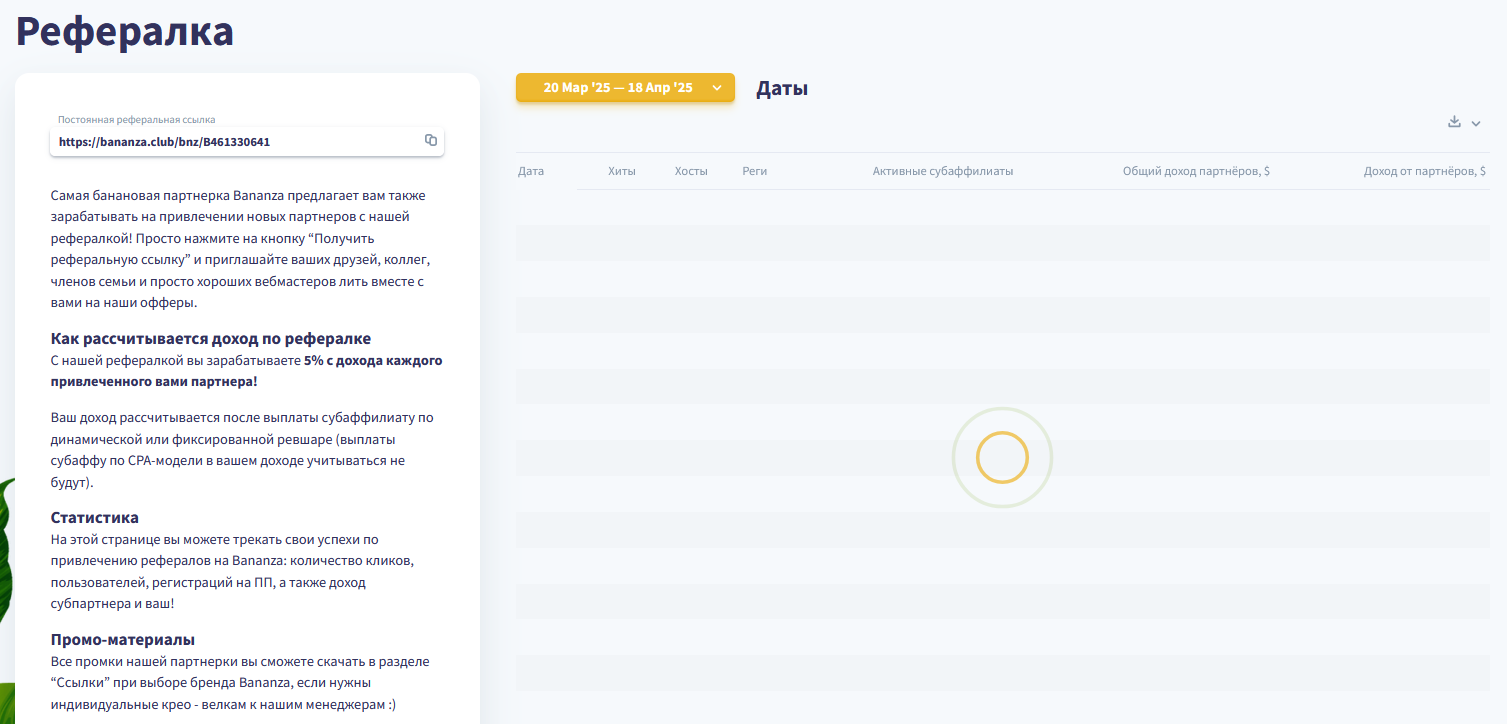Click the Общий доход партнёров, $ column header
The width and height of the screenshot is (1507, 724).
(x=1196, y=171)
